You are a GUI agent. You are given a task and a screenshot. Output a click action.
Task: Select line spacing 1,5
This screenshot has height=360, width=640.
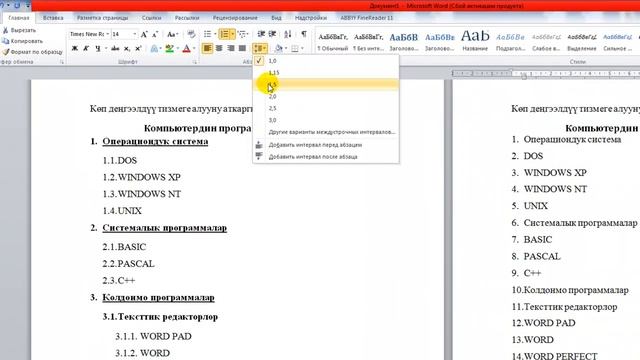[326, 84]
